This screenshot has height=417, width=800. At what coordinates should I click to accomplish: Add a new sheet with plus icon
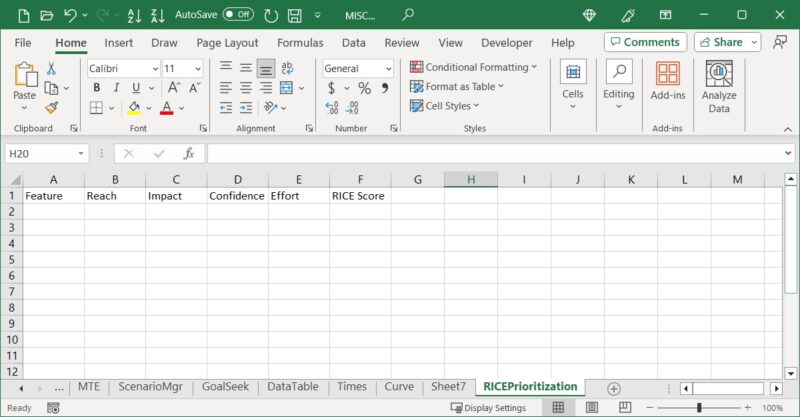pos(614,389)
